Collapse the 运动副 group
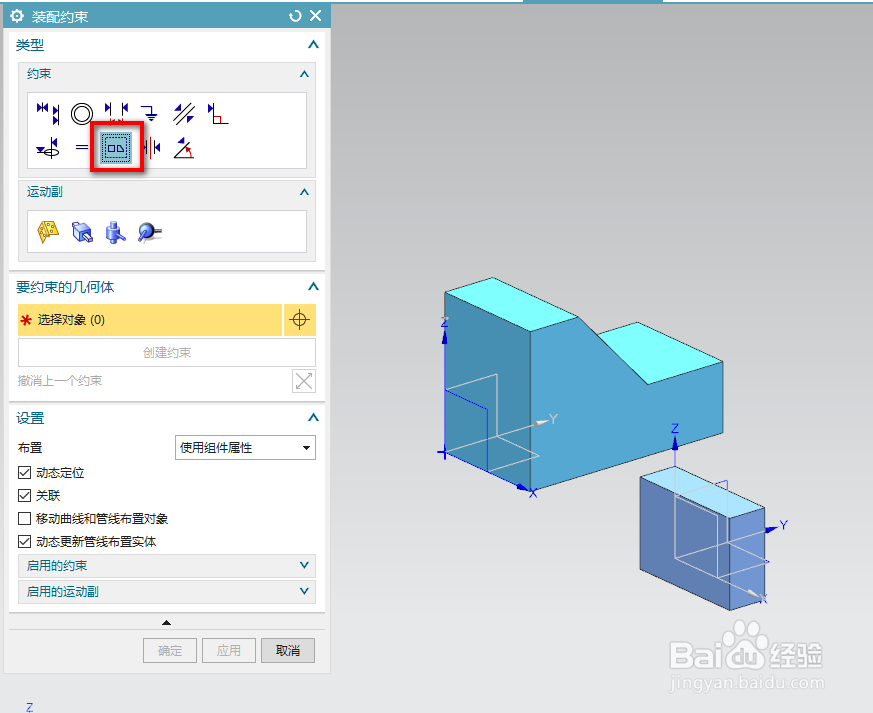 (x=304, y=192)
